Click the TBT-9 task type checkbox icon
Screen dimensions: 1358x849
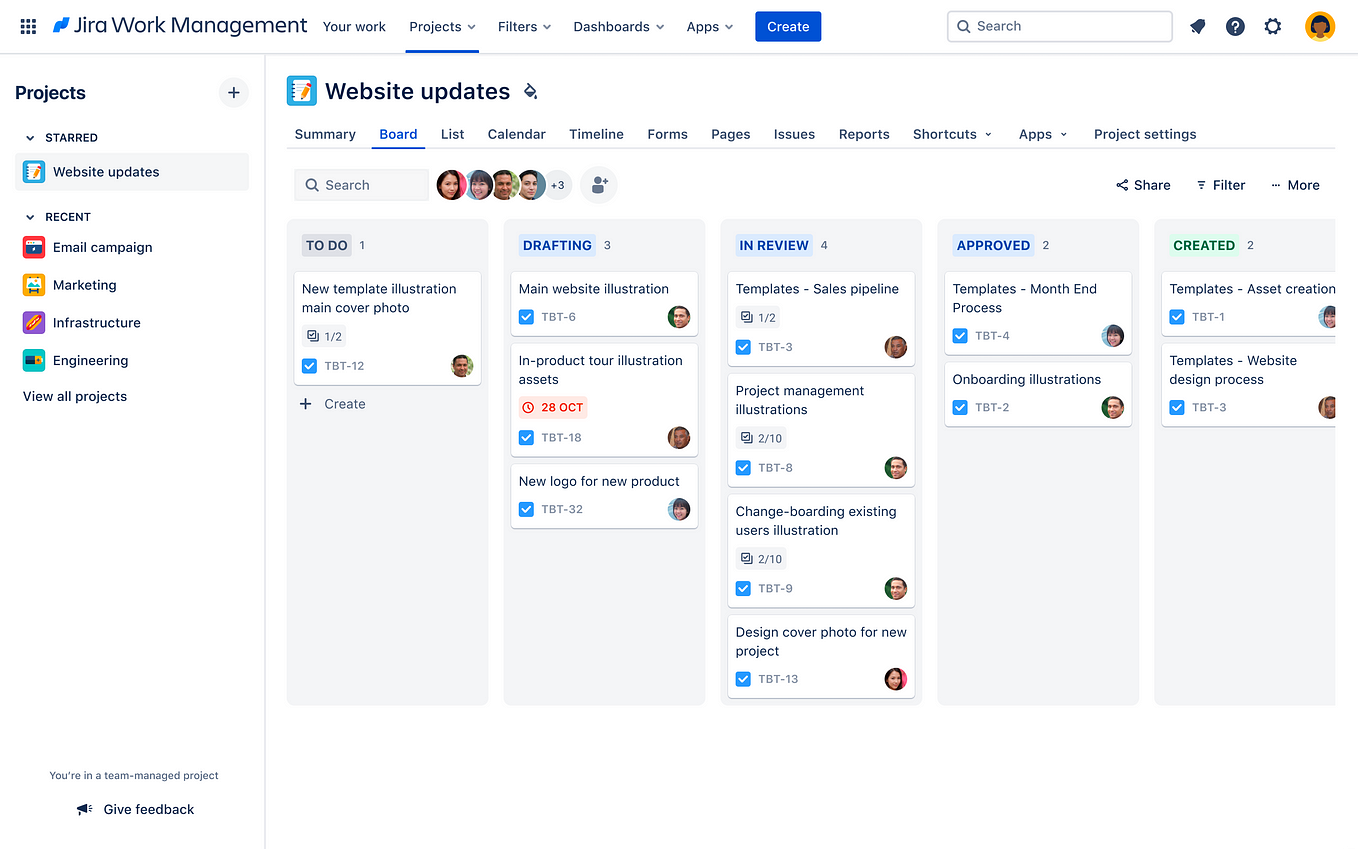[x=743, y=589]
